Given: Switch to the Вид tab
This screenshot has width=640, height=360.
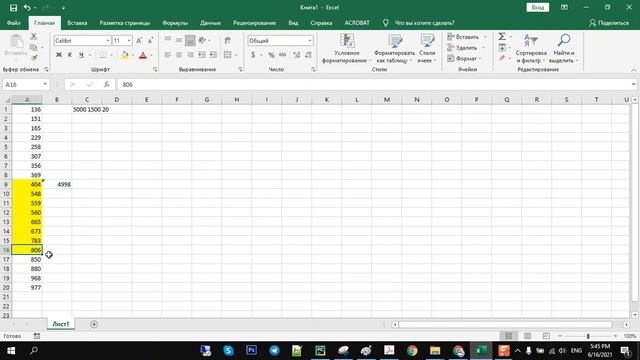Looking at the screenshot, I should pyautogui.click(x=293, y=23).
